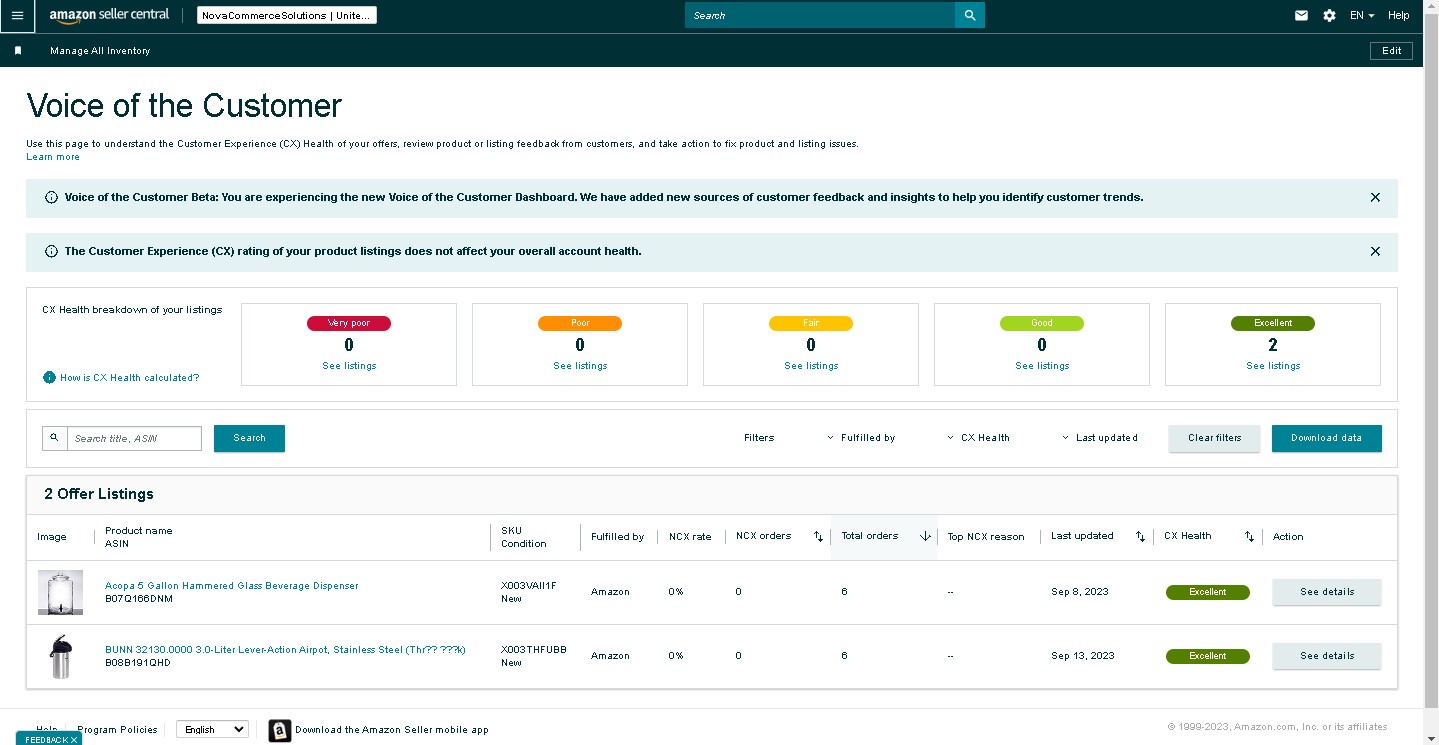Click the FEEDBACK tab label
Viewport: 1439px width, 745px height.
[x=45, y=740]
